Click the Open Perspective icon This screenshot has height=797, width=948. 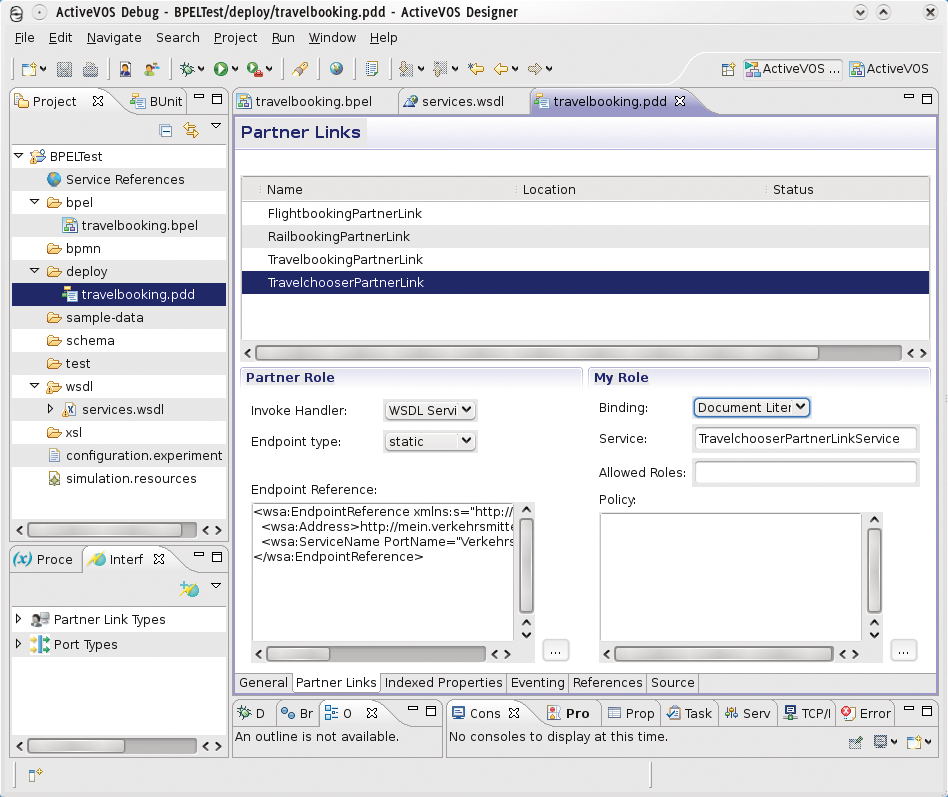[x=729, y=69]
